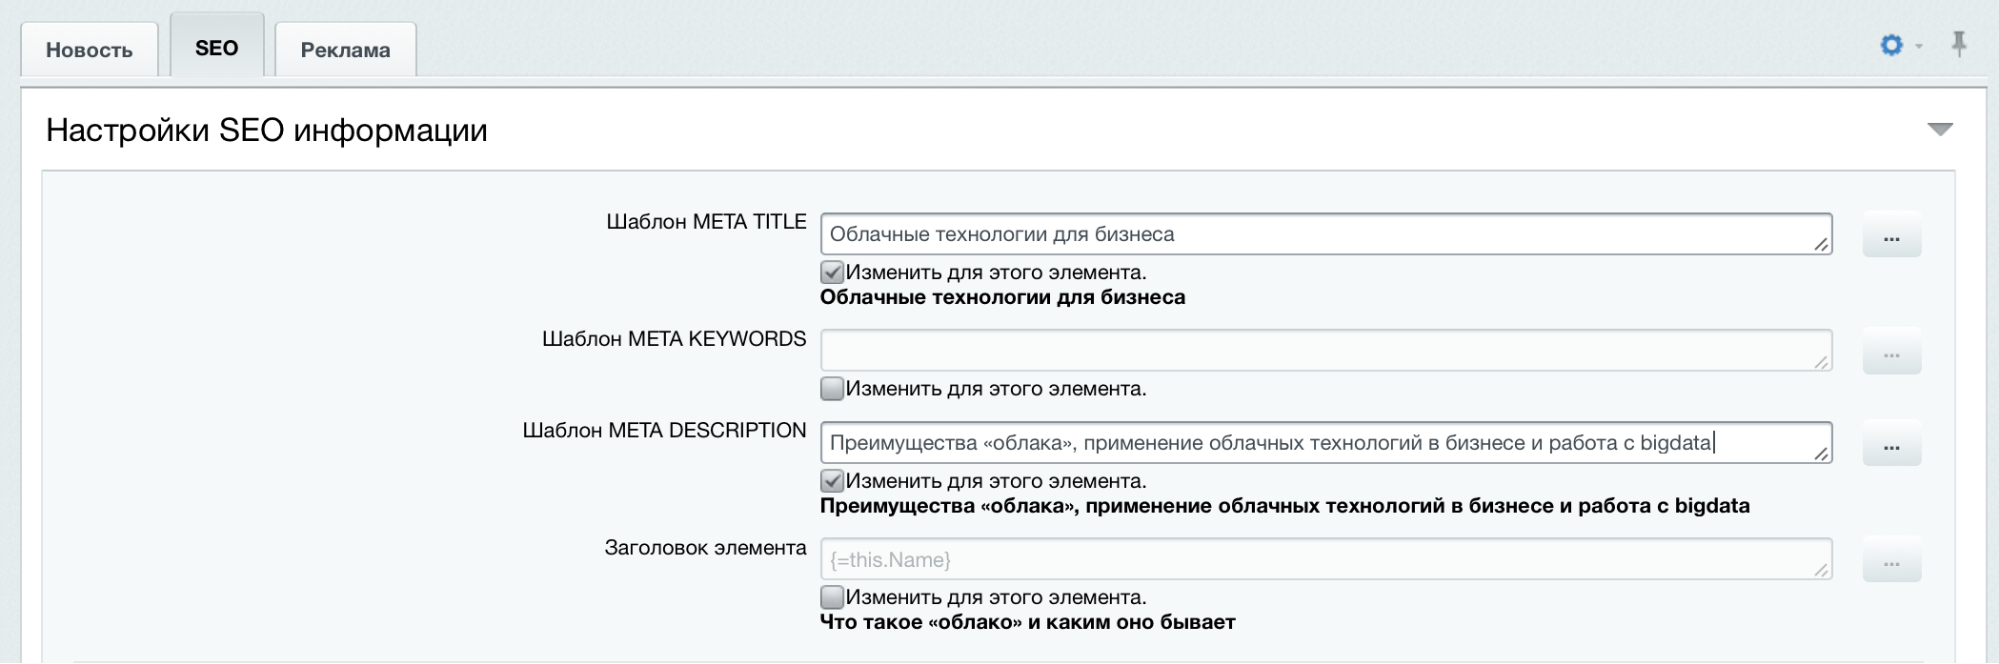Viewport: 1999px width, 664px height.
Task: Click the 'Шаблон META KEYWORDS' label
Action: tap(674, 339)
